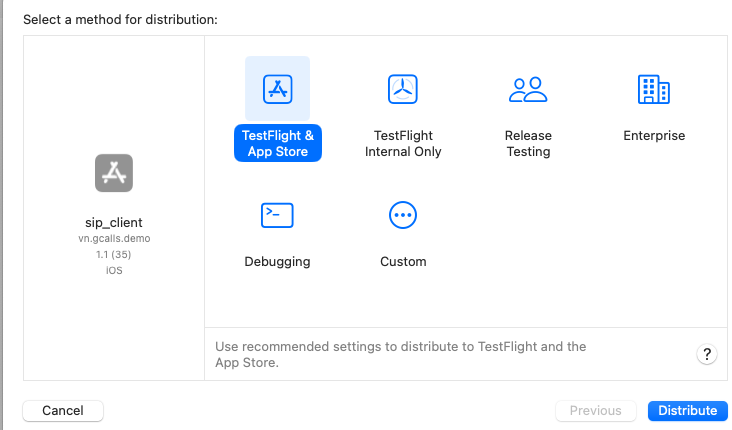Click the sip_client app name
This screenshot has height=430, width=732.
[x=114, y=222]
